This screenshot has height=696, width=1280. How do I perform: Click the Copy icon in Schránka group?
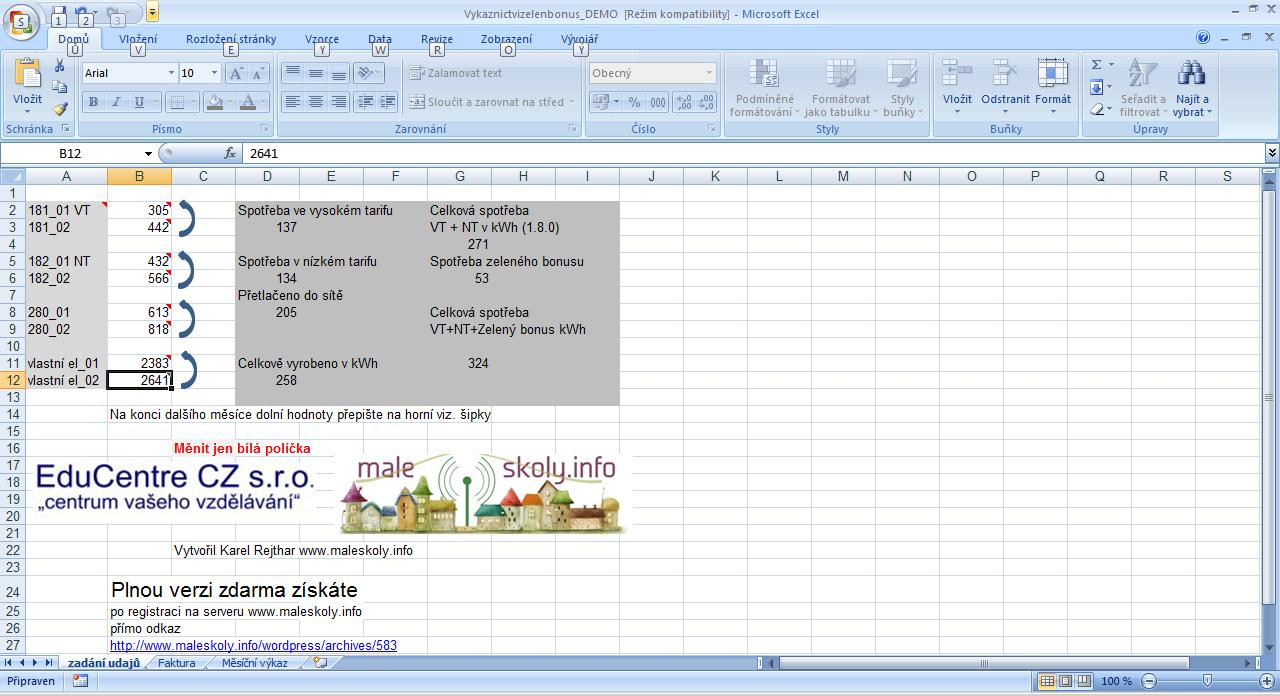[x=60, y=87]
